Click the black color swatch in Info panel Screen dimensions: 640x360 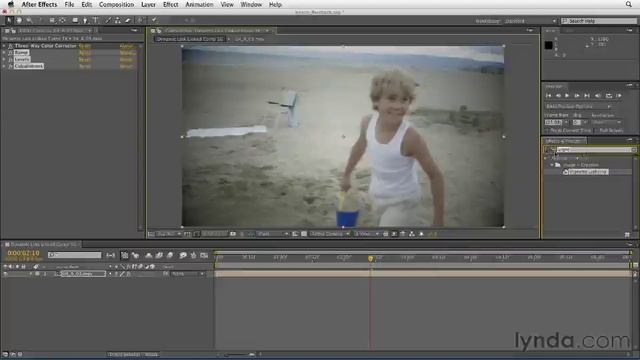coord(549,45)
